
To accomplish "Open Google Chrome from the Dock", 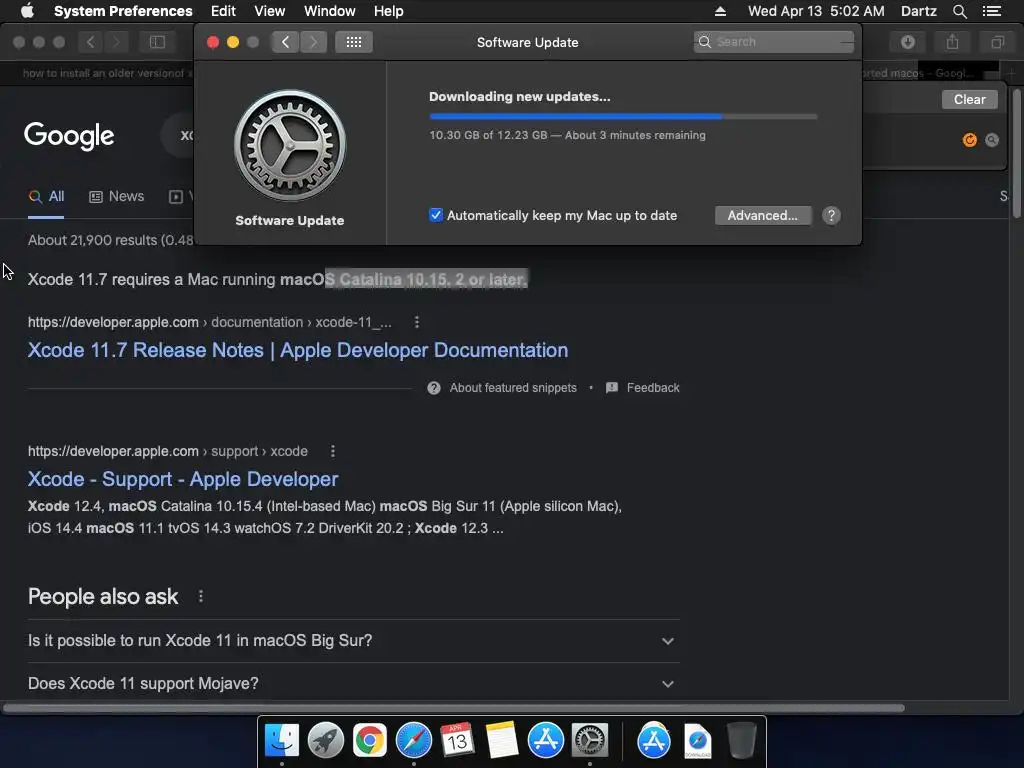I will click(370, 741).
